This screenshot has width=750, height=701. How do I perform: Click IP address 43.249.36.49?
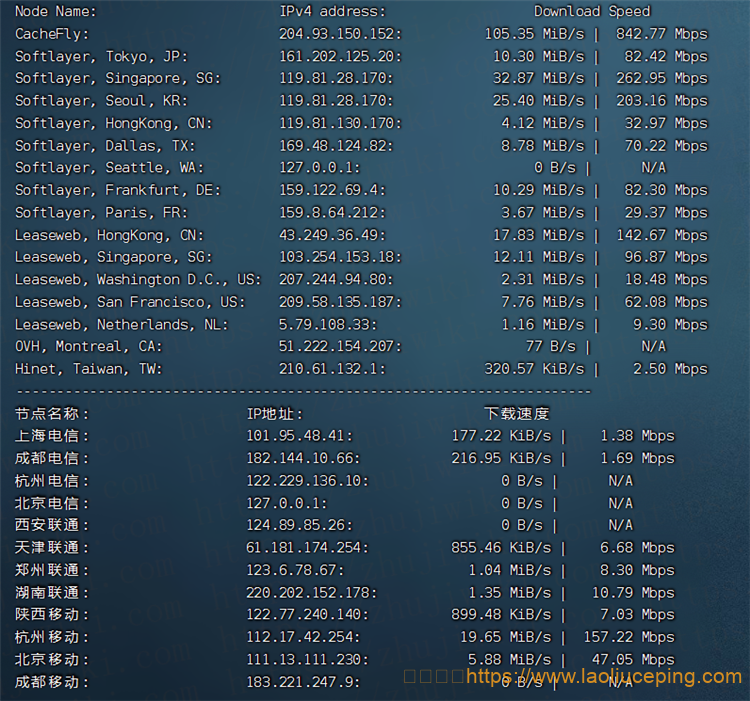pyautogui.click(x=332, y=235)
